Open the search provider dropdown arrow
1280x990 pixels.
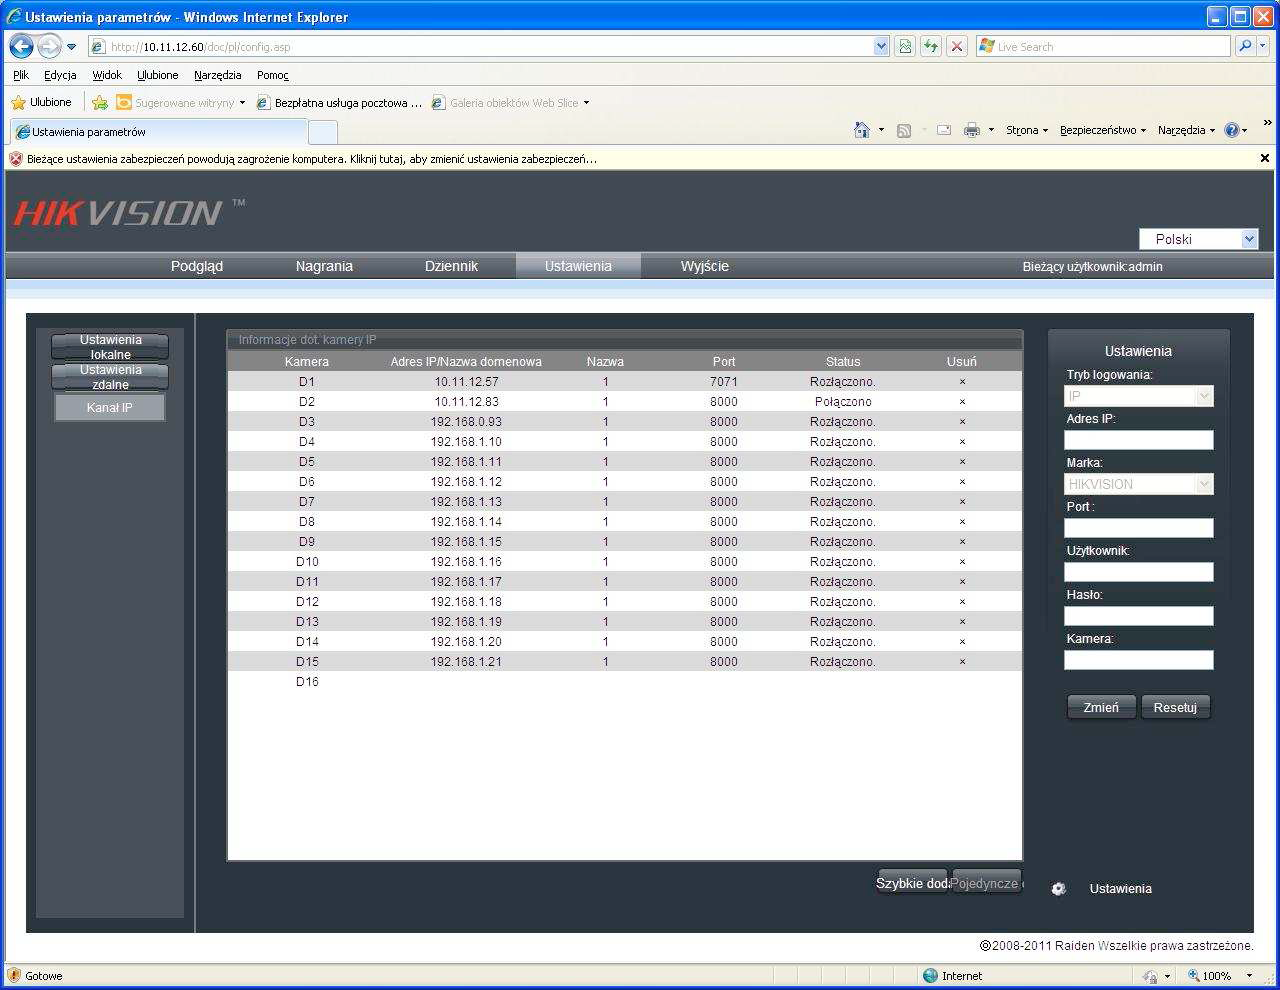click(x=1263, y=46)
